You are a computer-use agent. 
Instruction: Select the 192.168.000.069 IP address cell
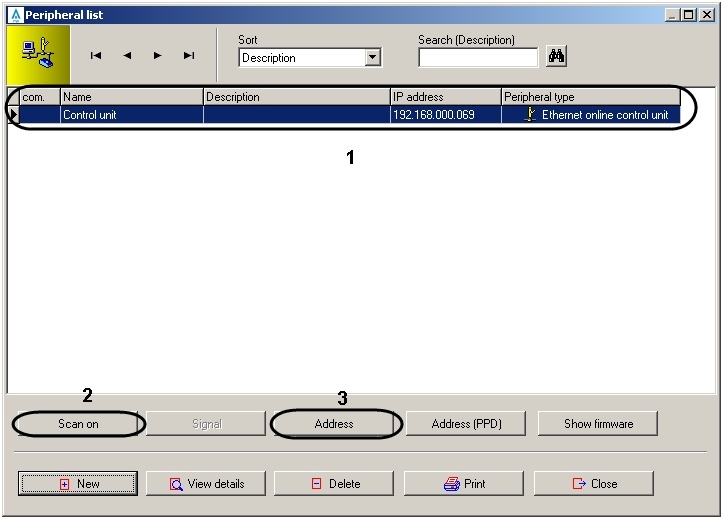point(446,115)
